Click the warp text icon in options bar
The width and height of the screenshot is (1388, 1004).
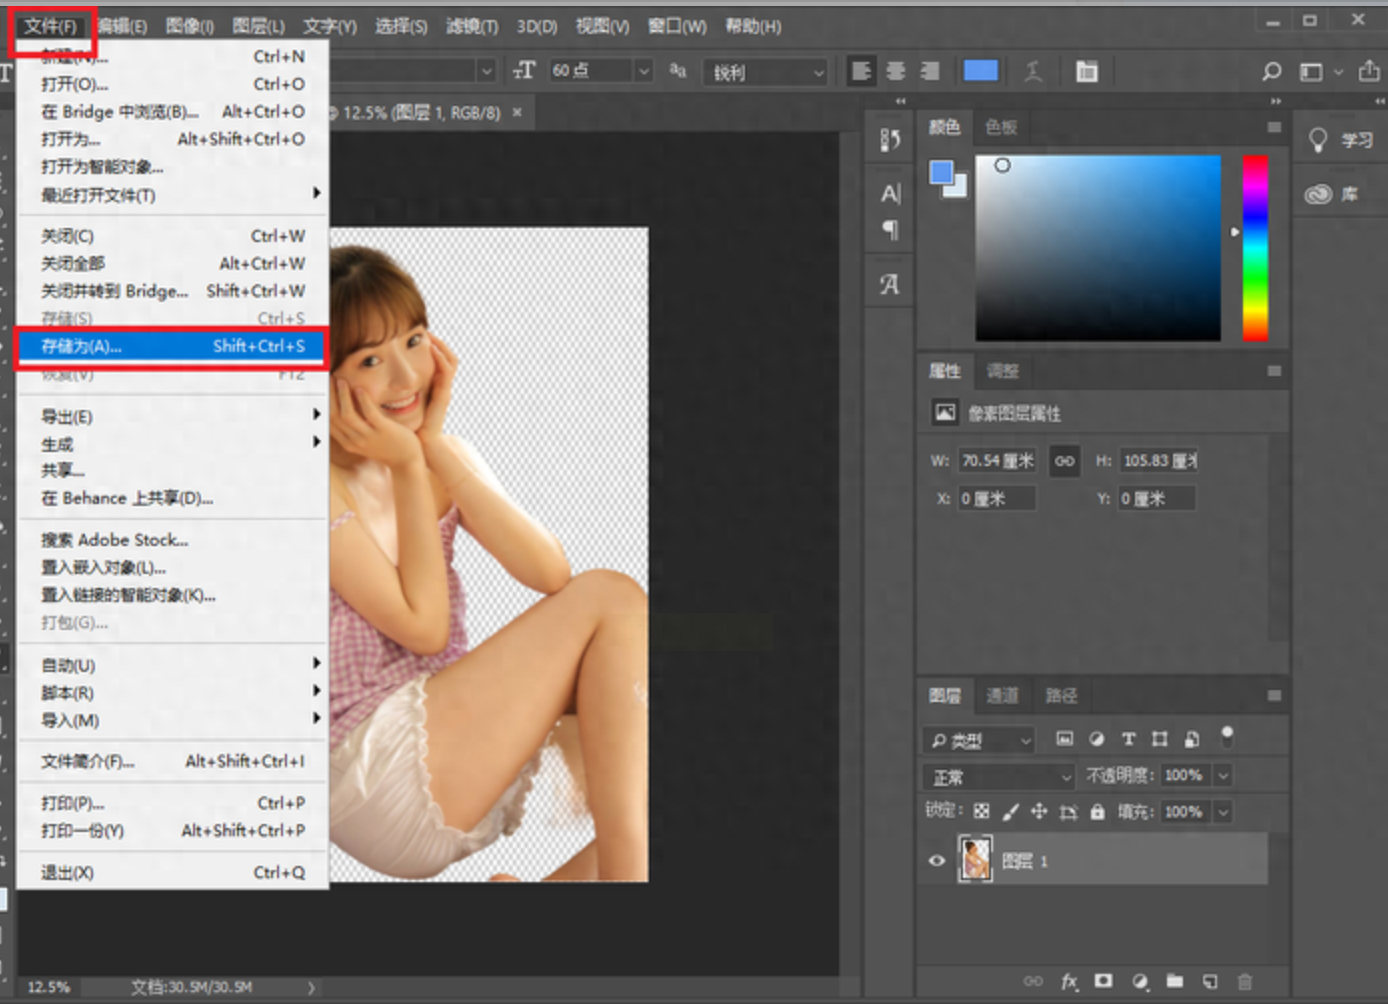click(1033, 71)
